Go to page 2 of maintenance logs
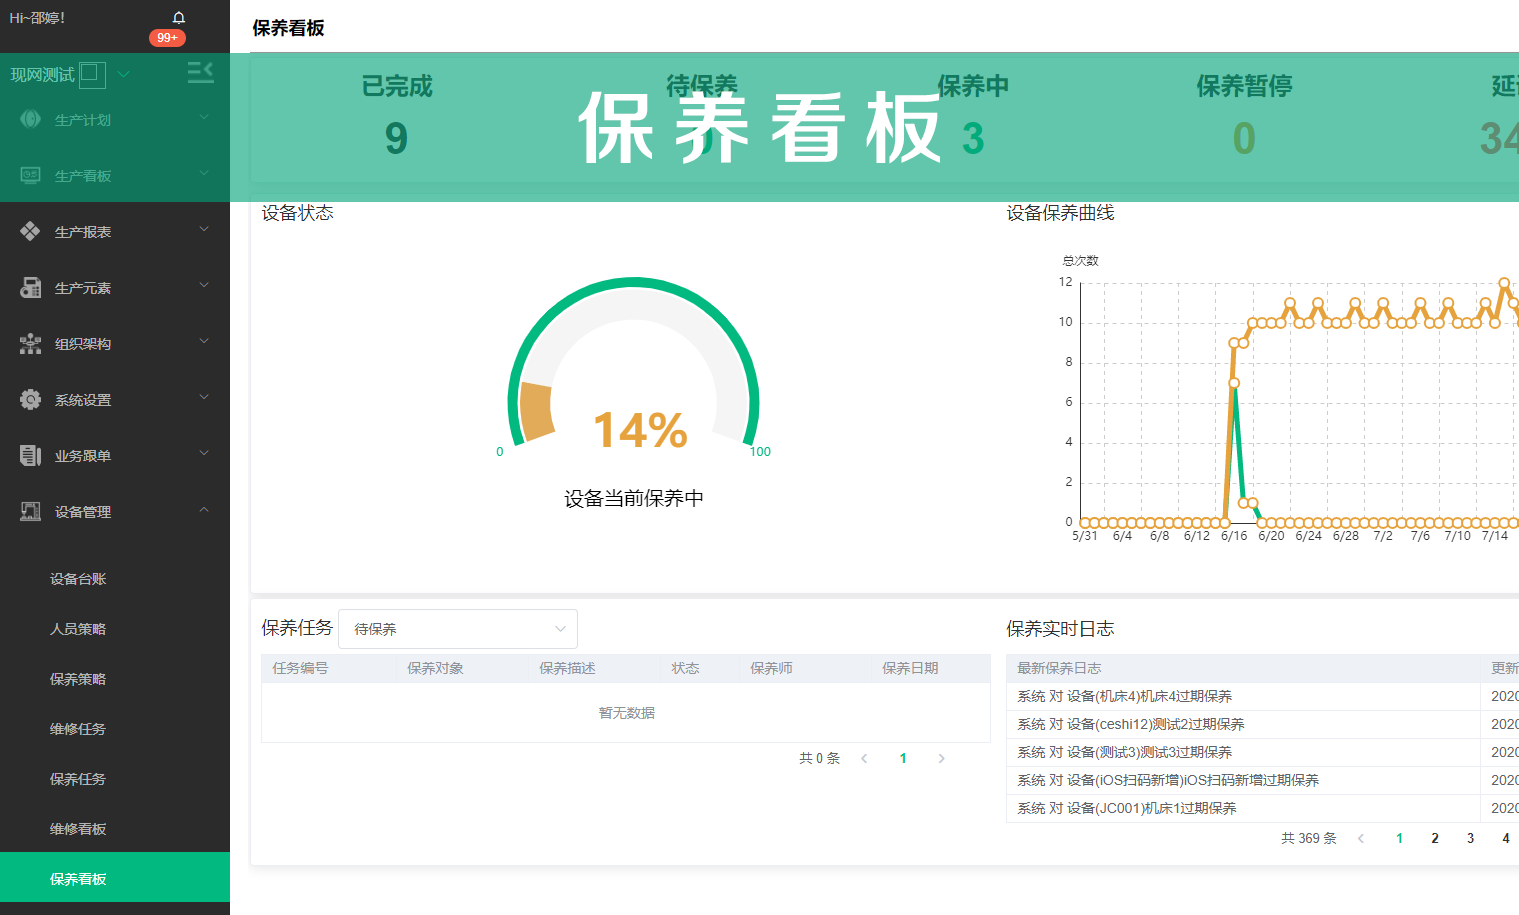The width and height of the screenshot is (1519, 915). click(x=1435, y=838)
